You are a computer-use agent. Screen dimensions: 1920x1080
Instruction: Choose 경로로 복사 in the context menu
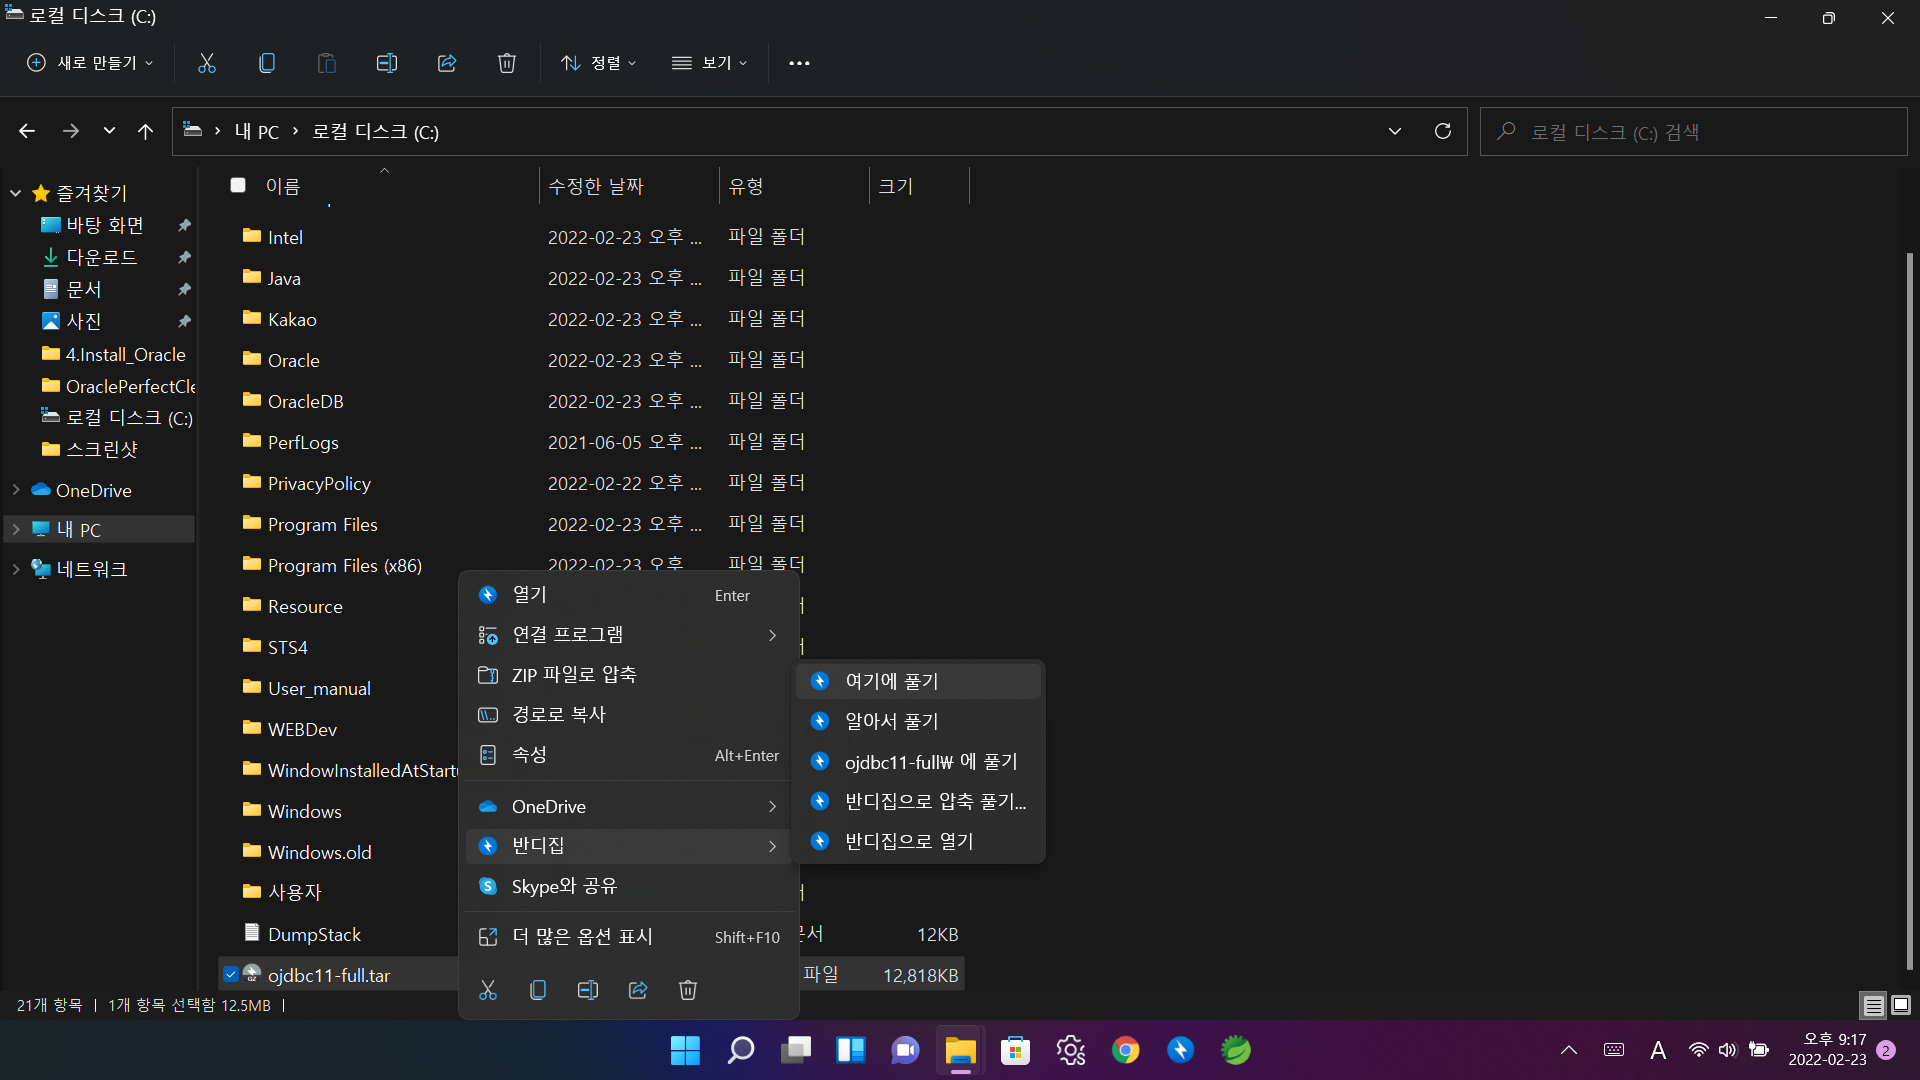(x=559, y=714)
